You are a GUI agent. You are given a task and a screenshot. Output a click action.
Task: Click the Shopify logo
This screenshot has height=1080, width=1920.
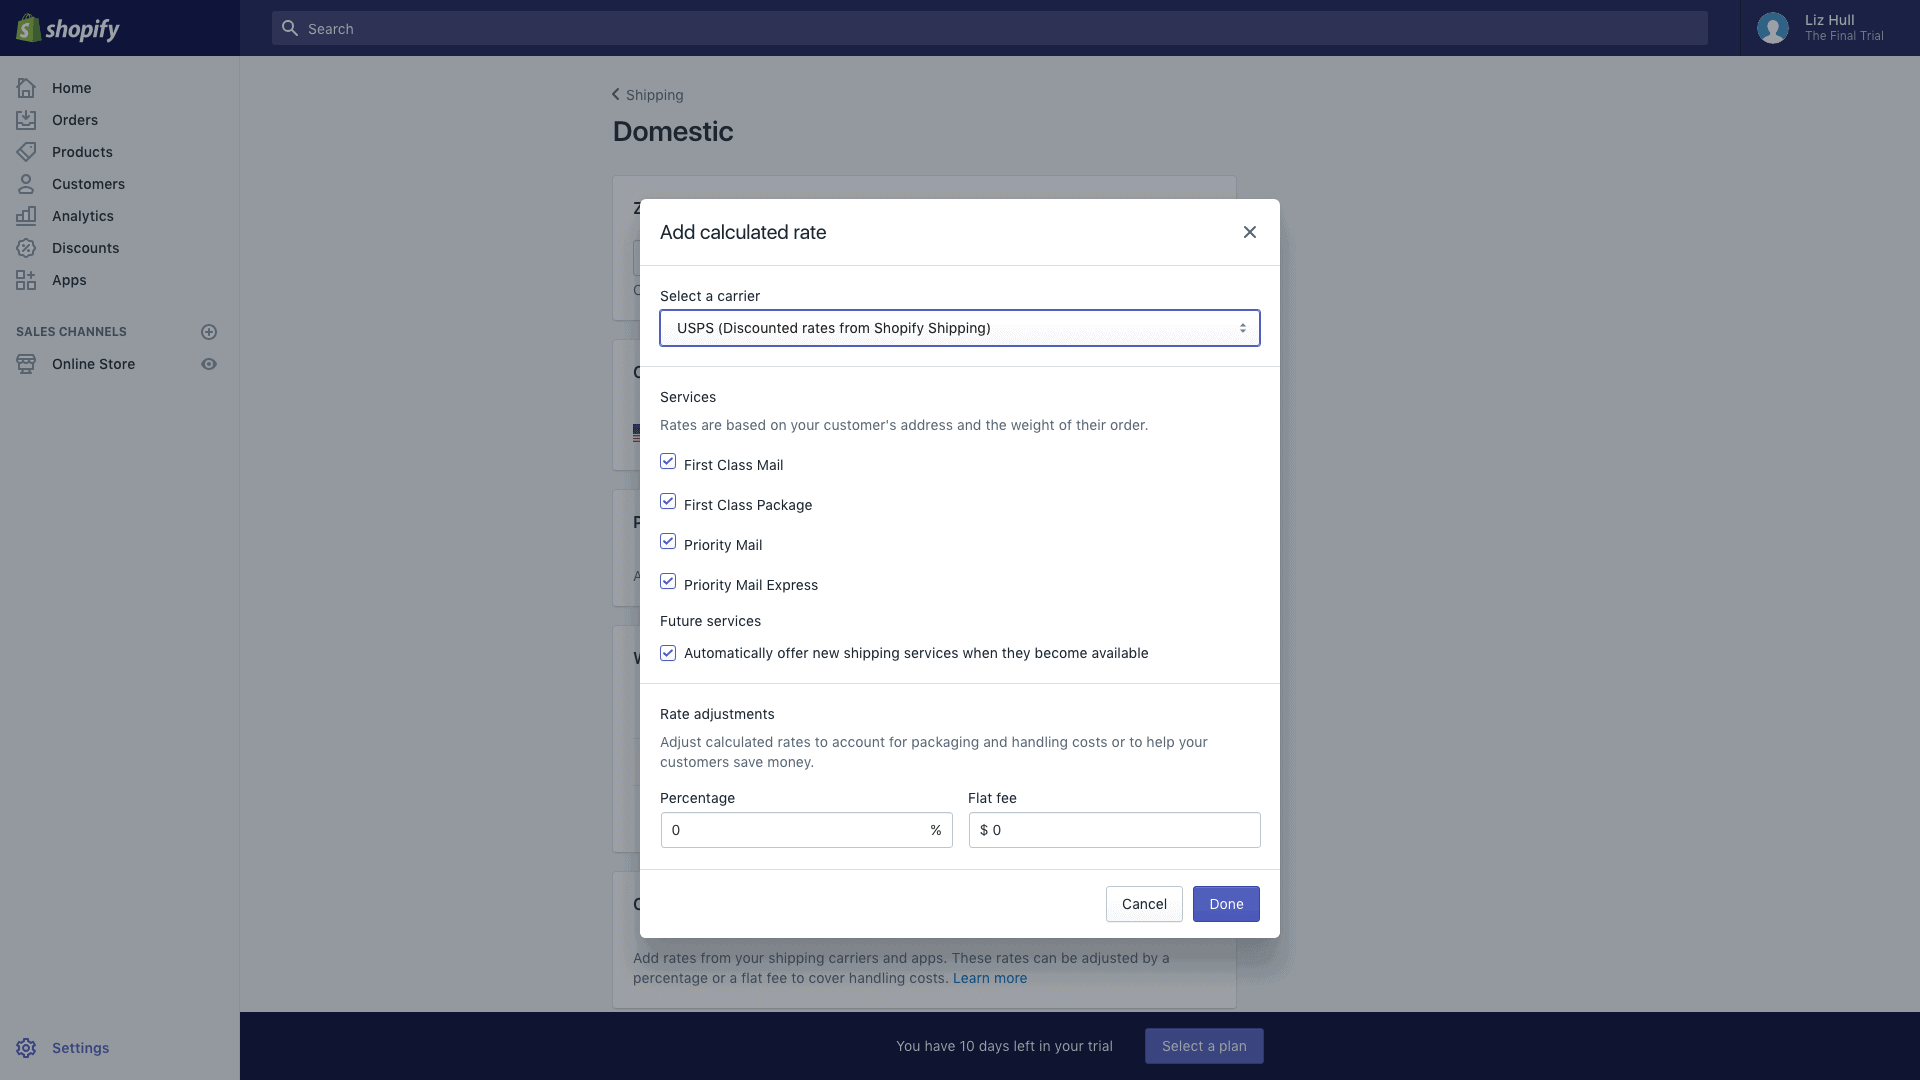(x=67, y=28)
